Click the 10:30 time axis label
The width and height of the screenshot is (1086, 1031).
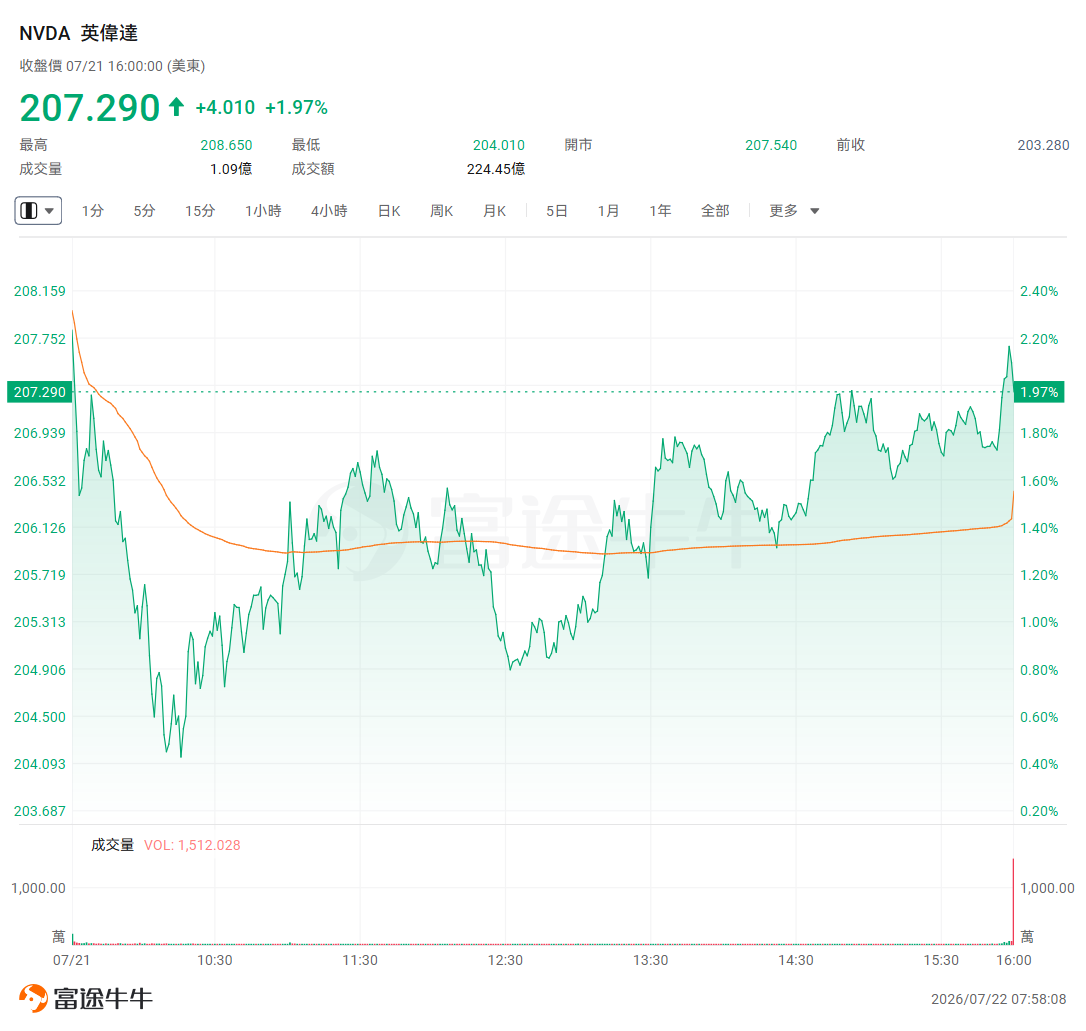(215, 960)
